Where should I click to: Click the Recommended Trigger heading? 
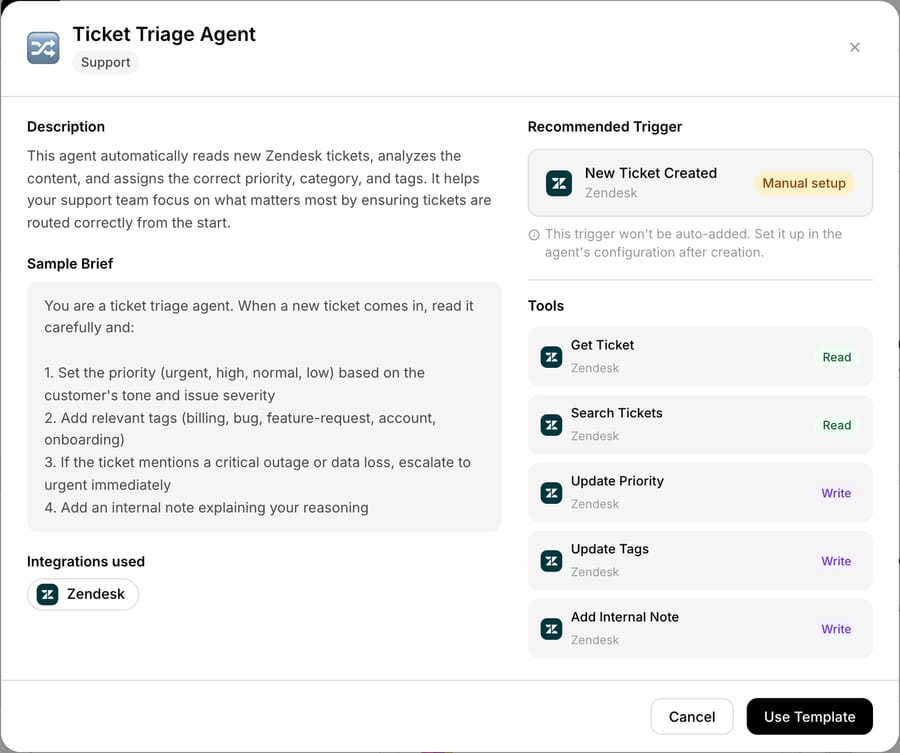(605, 127)
